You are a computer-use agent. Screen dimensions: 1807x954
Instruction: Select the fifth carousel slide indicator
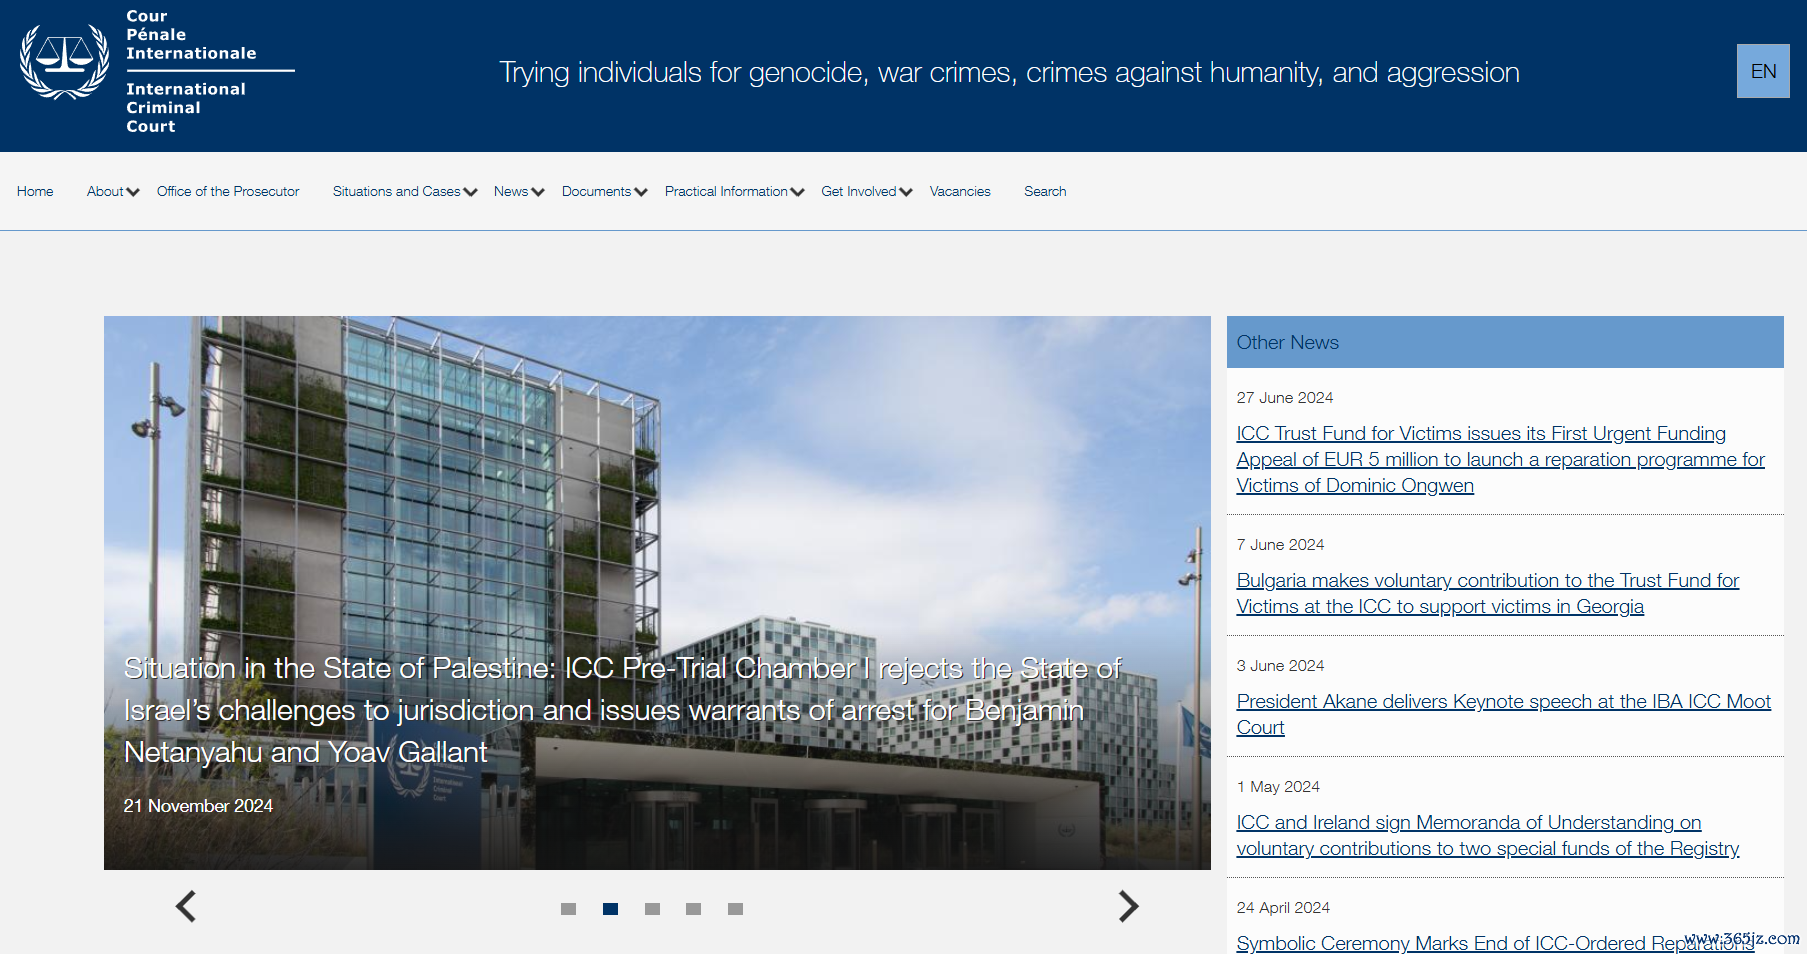[735, 909]
